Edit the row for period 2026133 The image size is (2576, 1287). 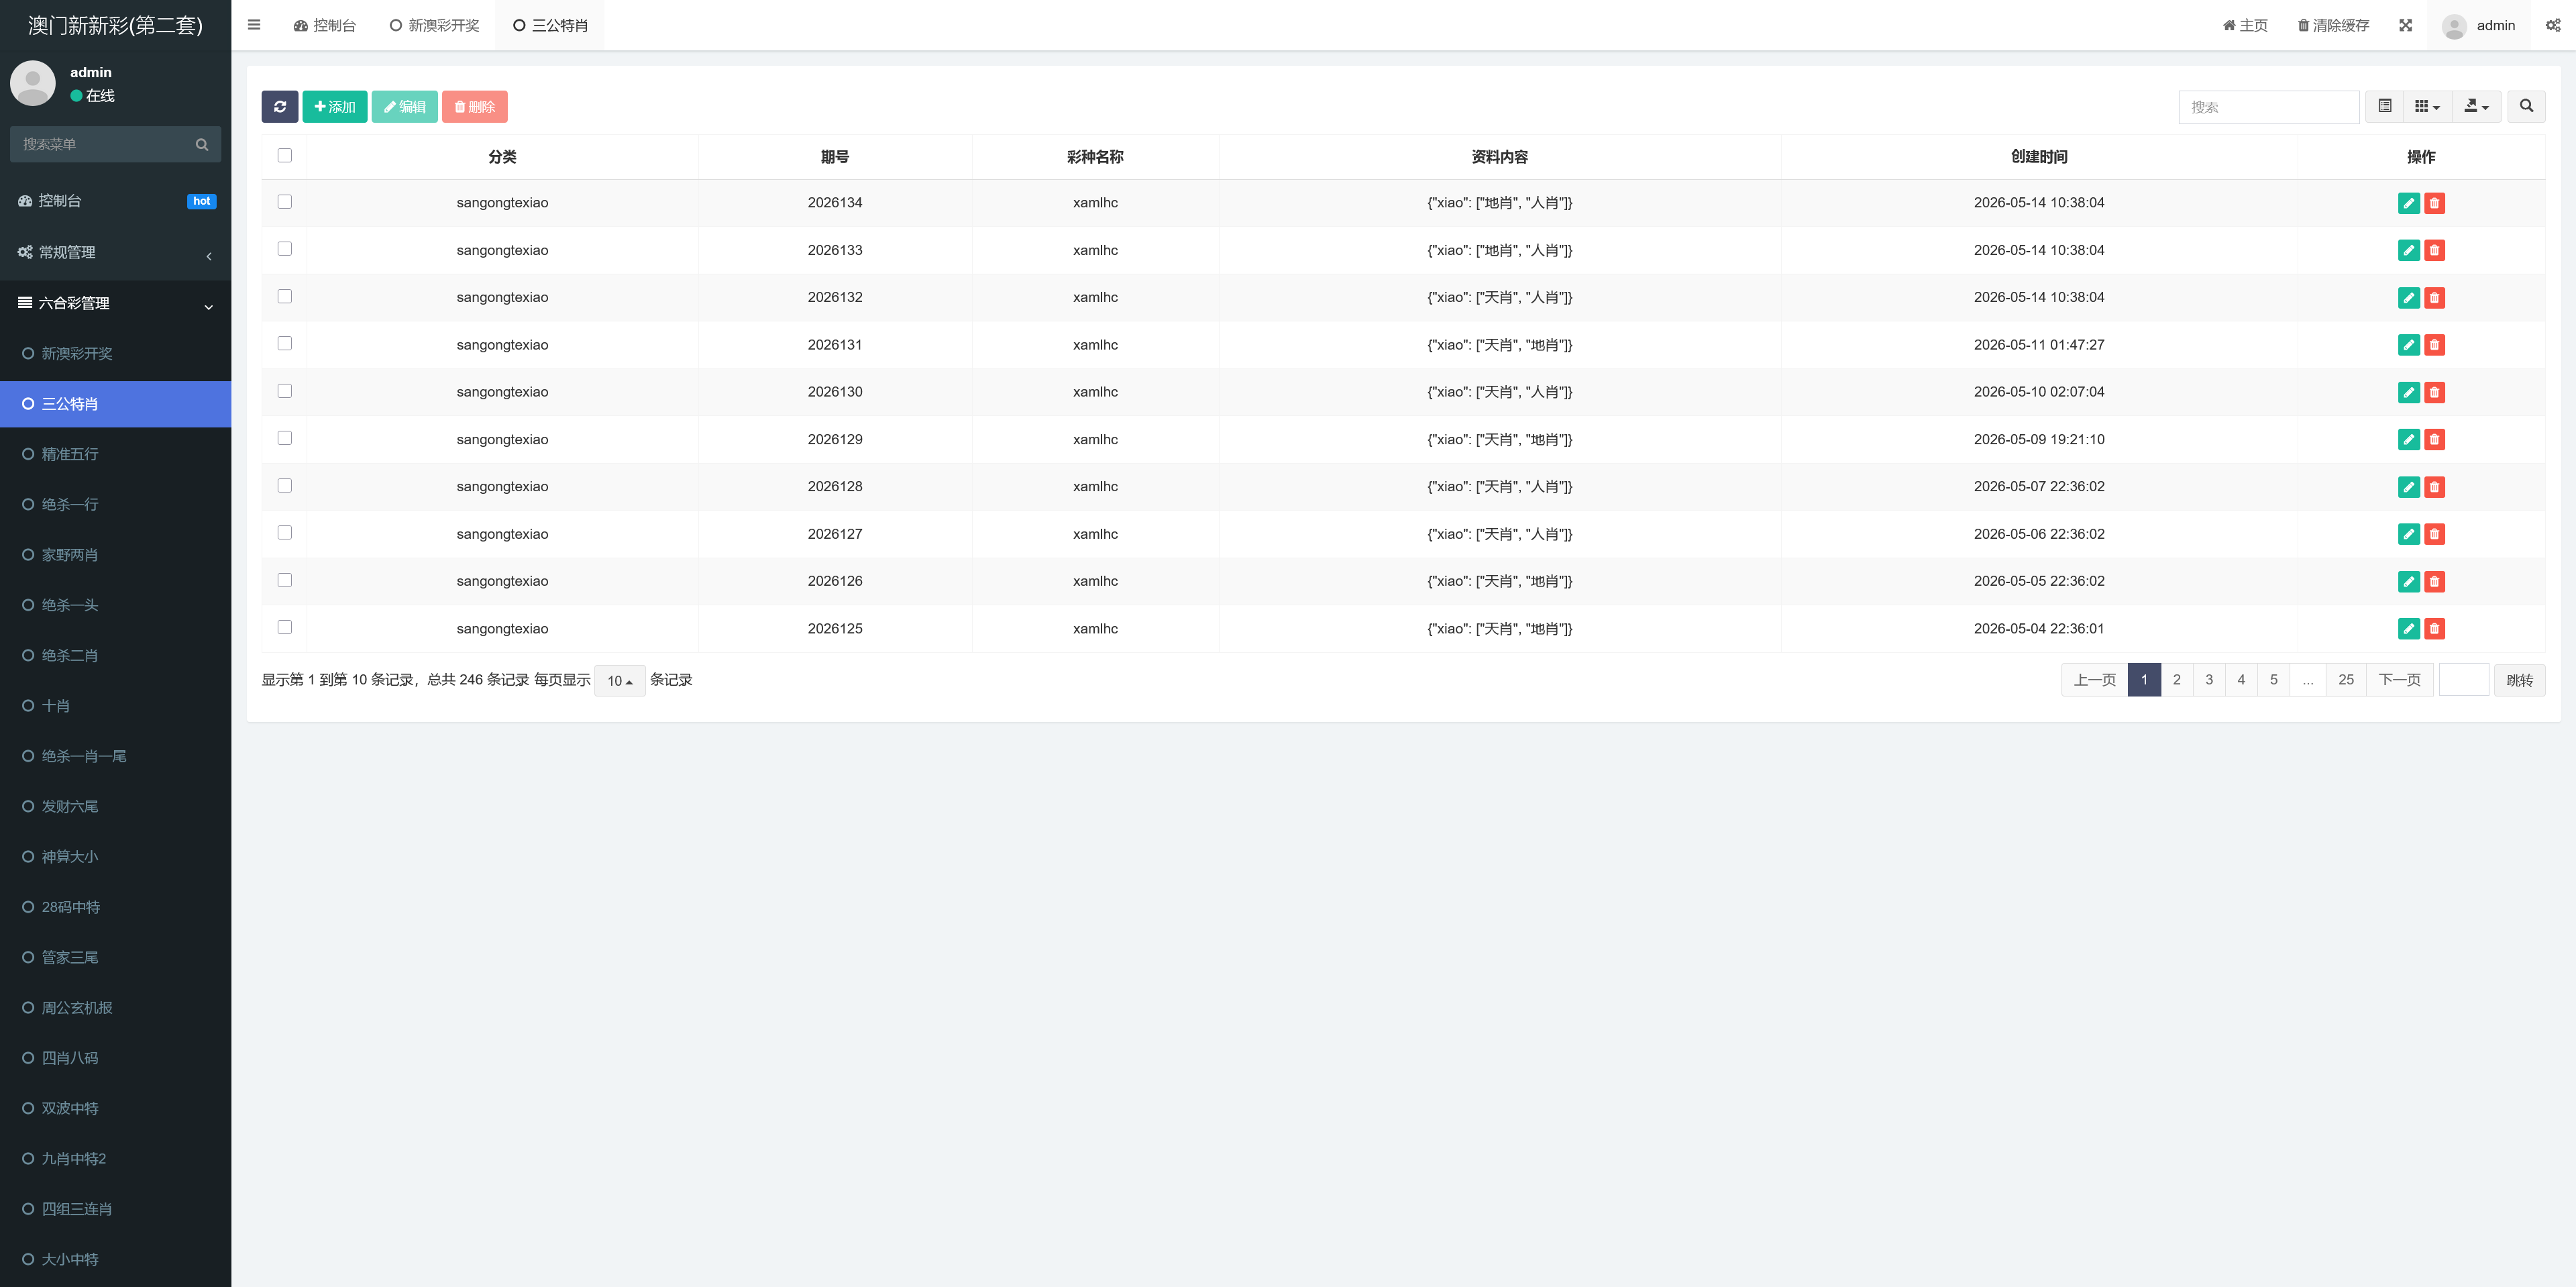pos(2408,250)
